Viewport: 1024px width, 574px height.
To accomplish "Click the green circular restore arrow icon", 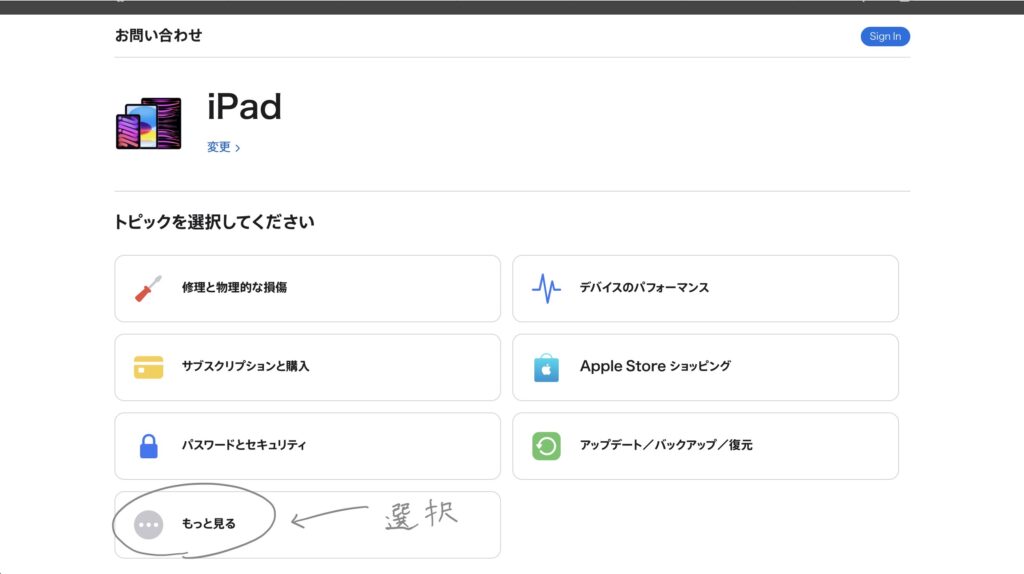I will [546, 446].
